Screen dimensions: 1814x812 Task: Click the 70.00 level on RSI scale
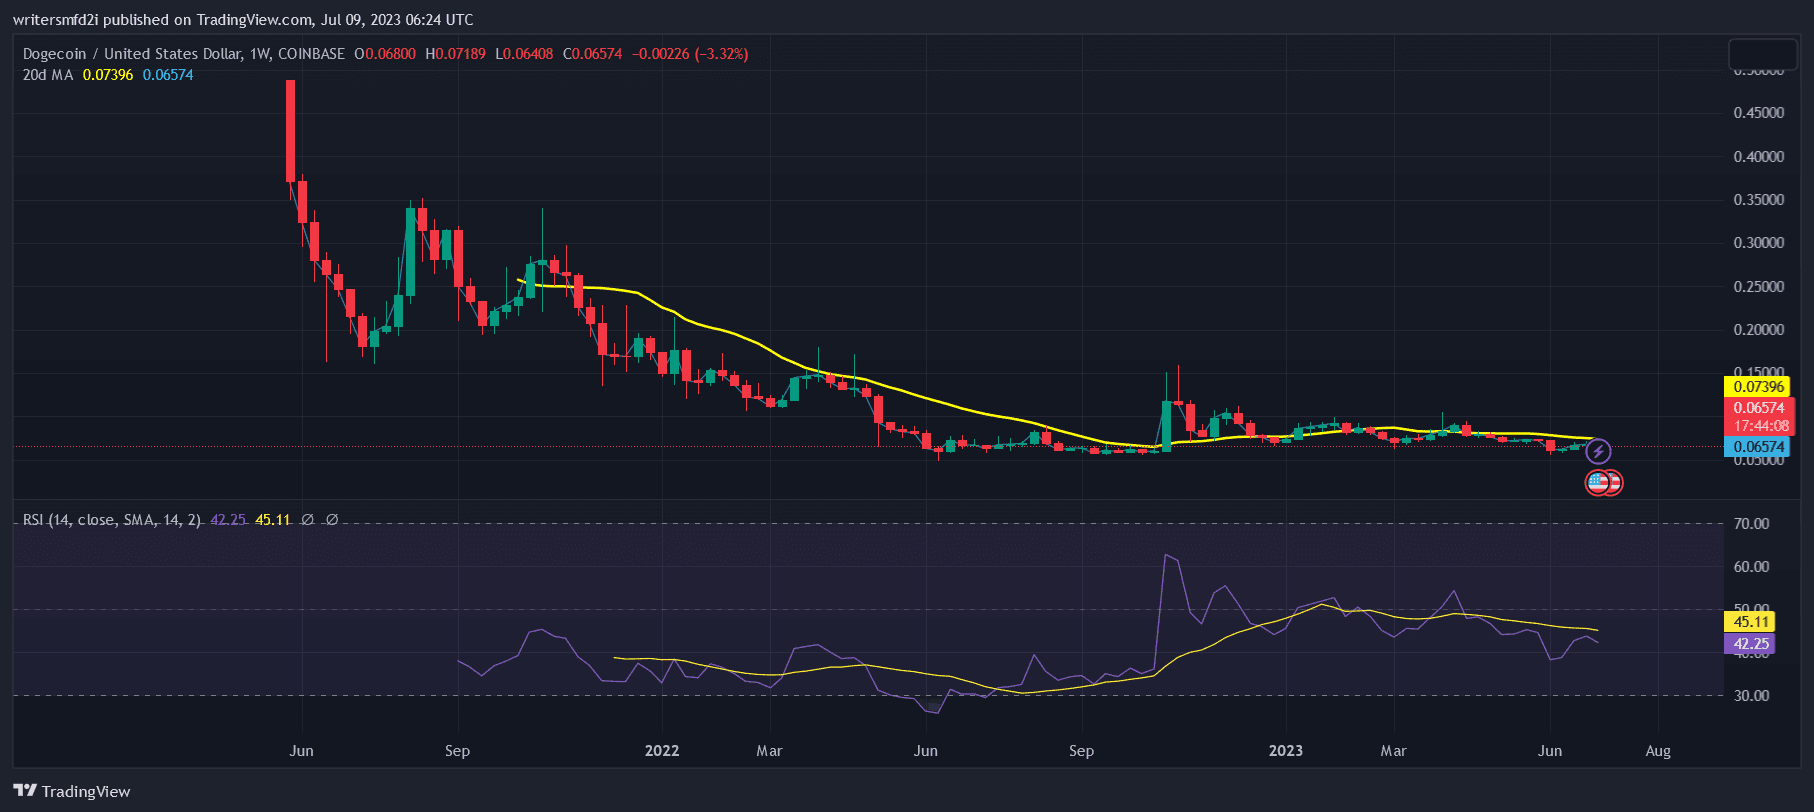pos(1751,523)
